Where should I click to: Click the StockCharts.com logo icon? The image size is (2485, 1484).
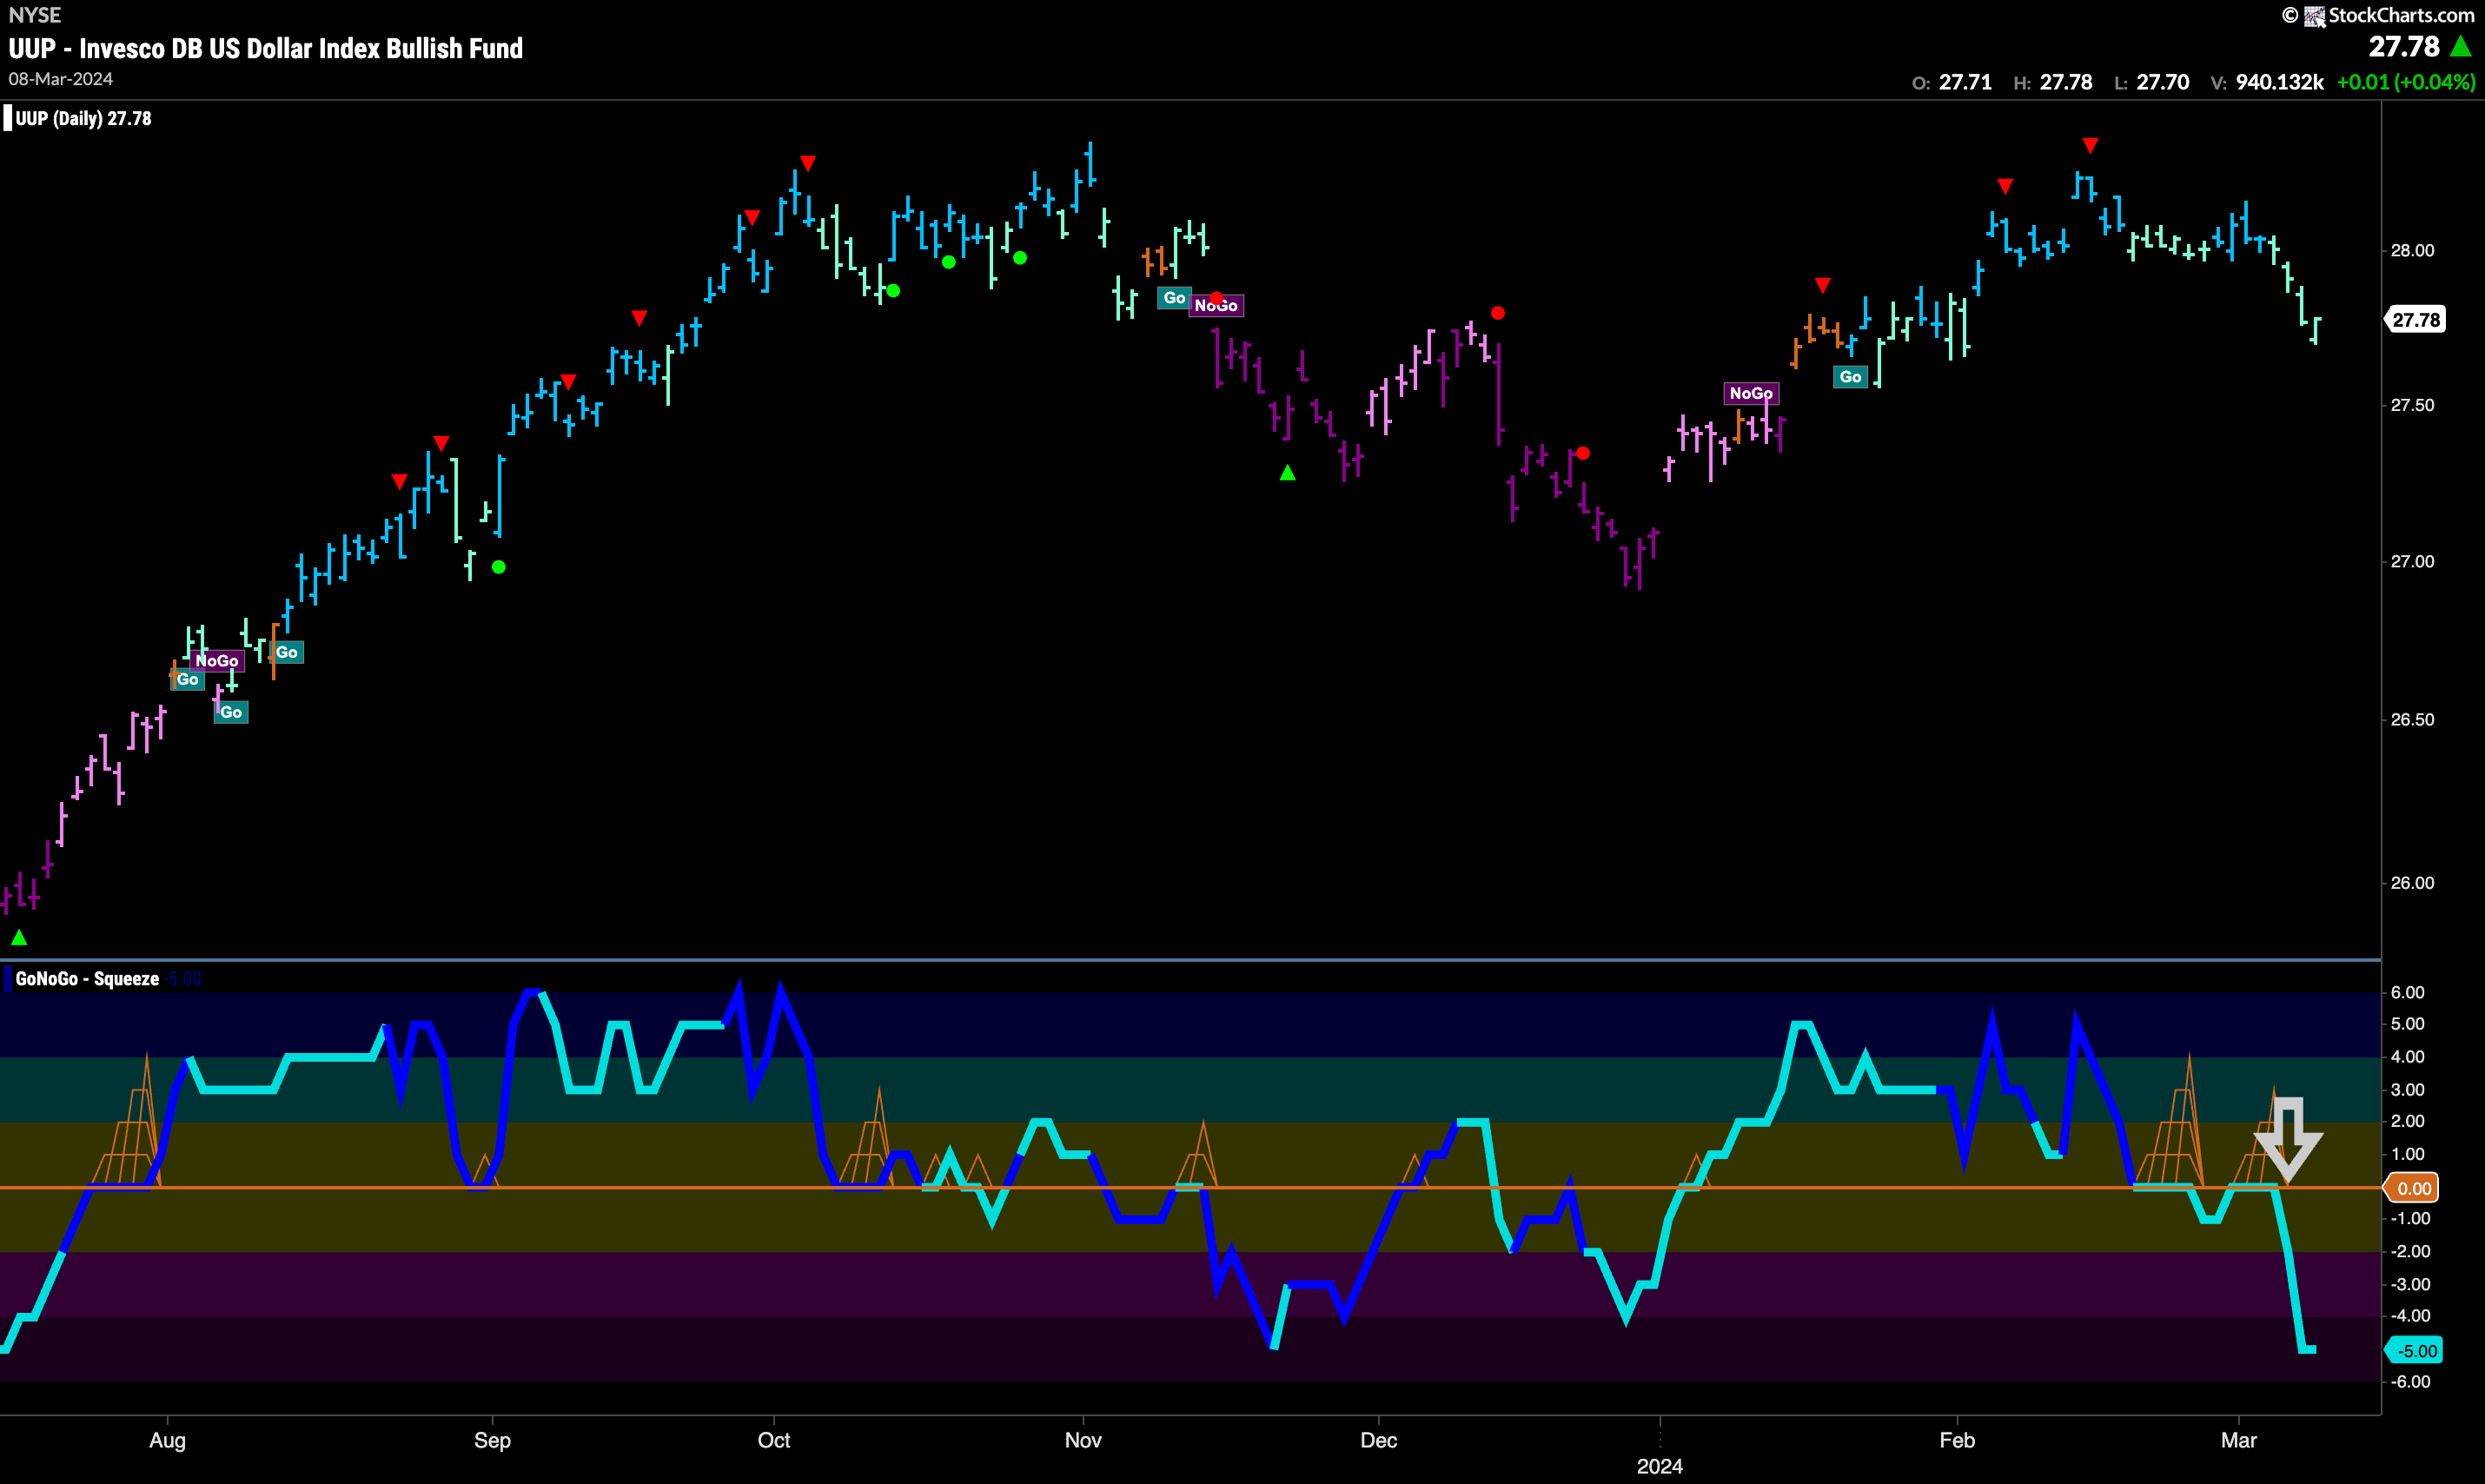2314,16
